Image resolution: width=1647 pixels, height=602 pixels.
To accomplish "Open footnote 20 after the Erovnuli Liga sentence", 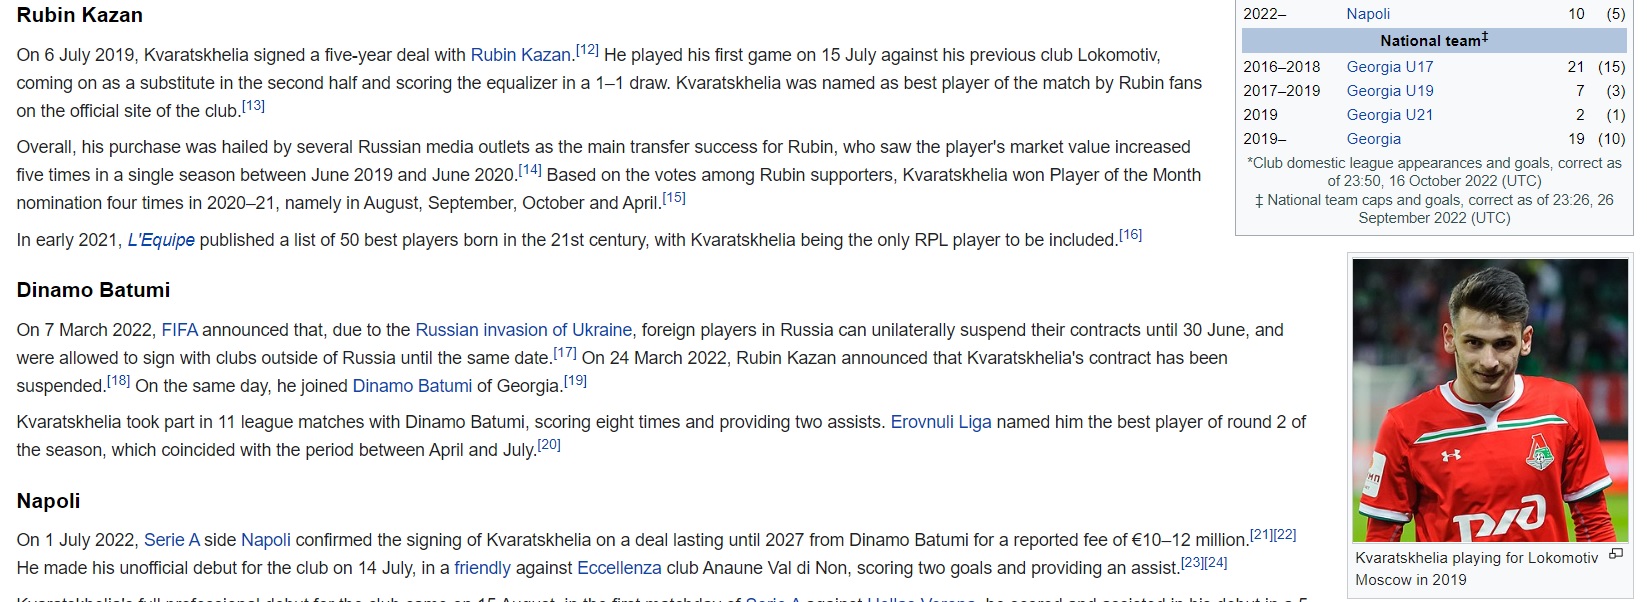I will tap(549, 445).
